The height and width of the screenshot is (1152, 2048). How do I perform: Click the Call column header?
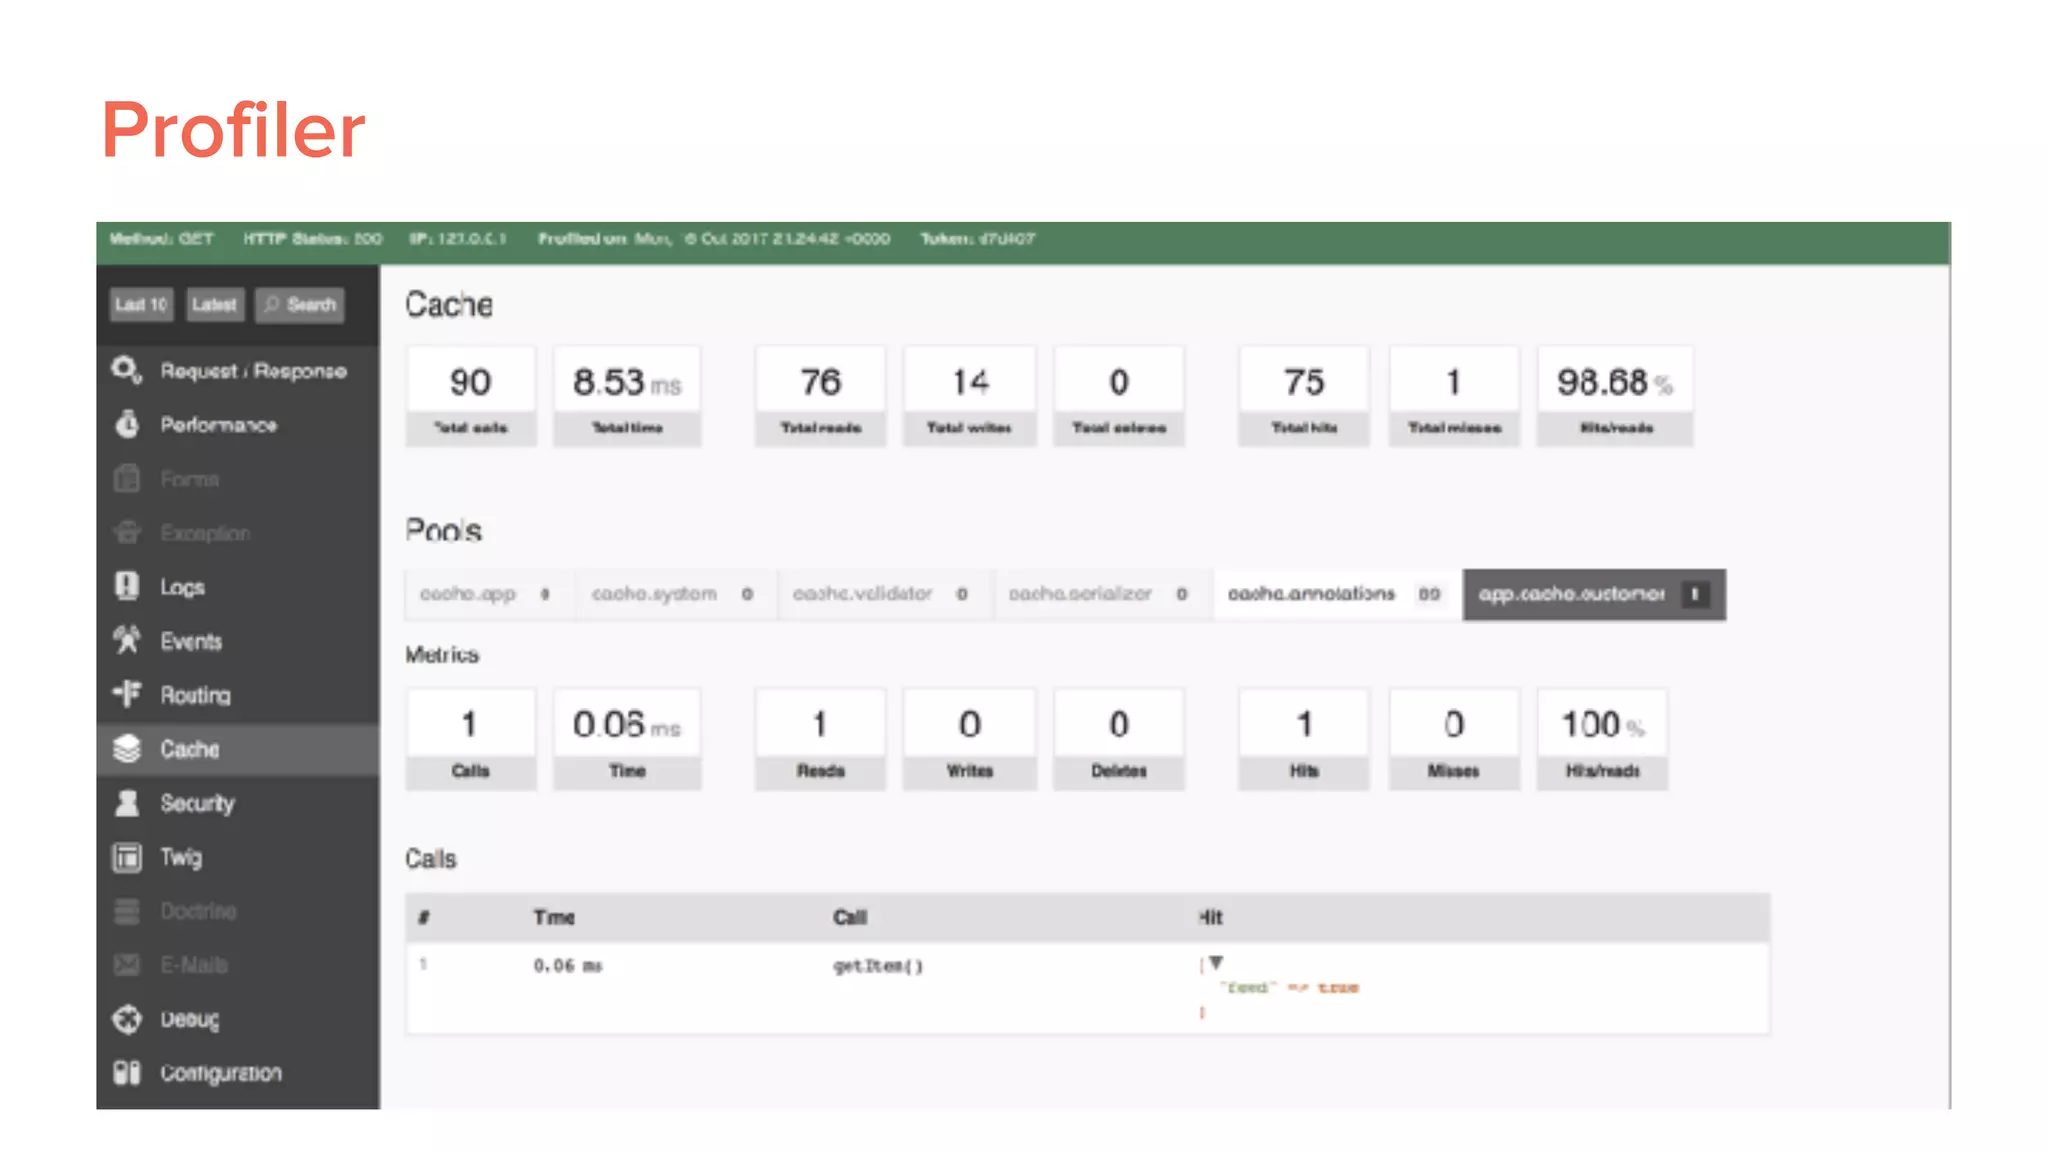tap(850, 917)
